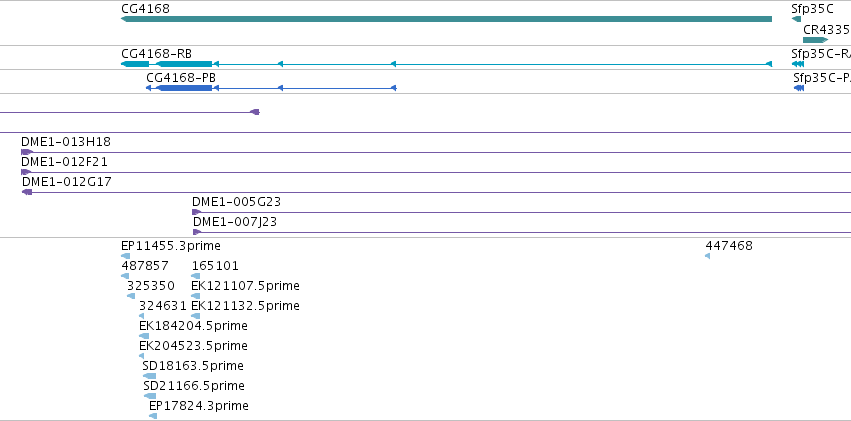This screenshot has height=421, width=851.
Task: Select the CG4168-PB coding exon block
Action: pyautogui.click(x=185, y=88)
